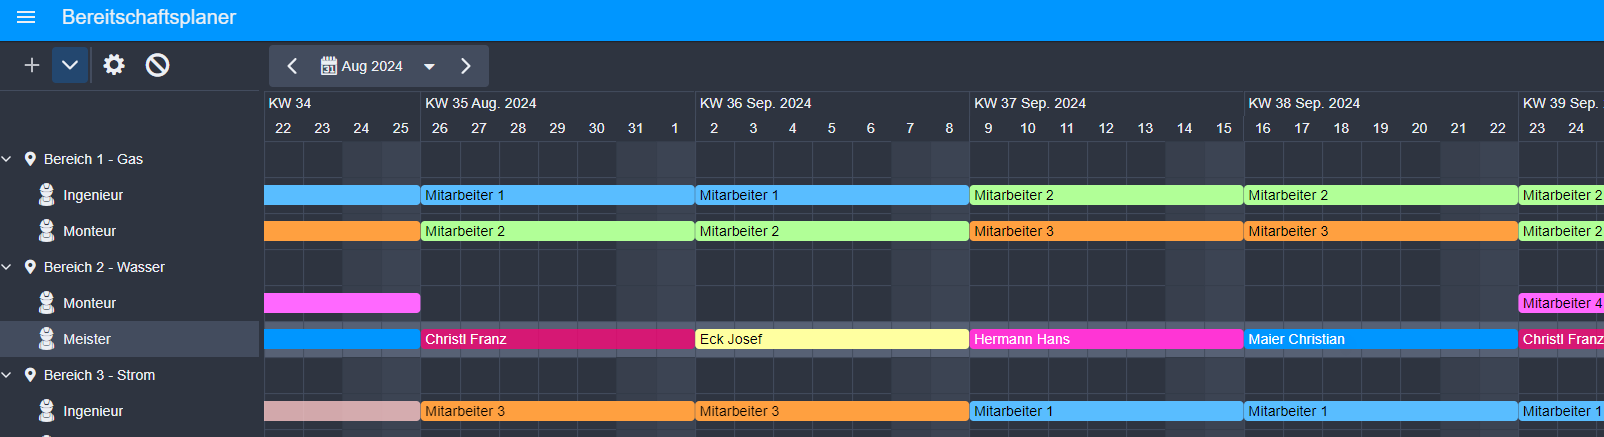Add a new entry with plus icon

click(x=32, y=65)
